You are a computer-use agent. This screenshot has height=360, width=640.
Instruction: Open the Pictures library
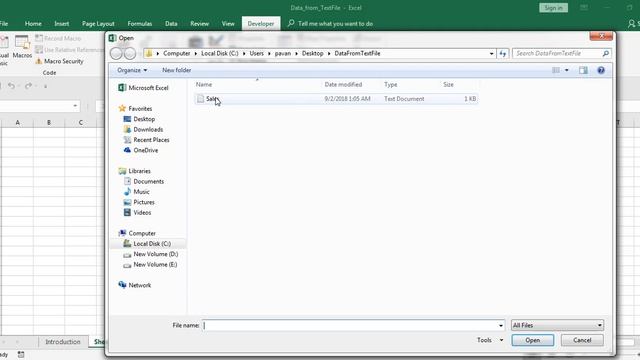click(139, 202)
